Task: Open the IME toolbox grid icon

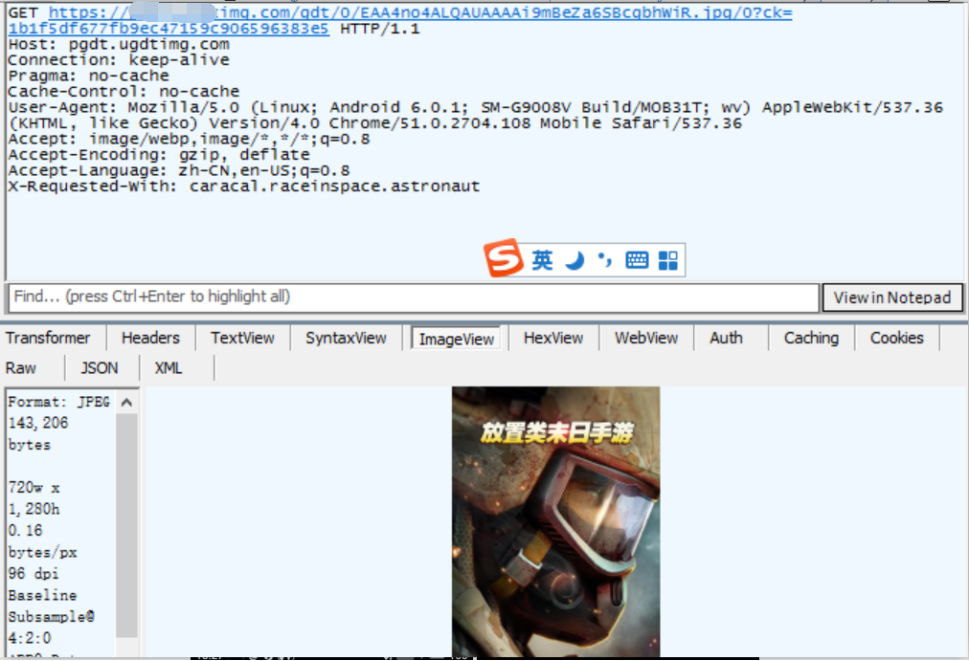Action: coord(668,260)
